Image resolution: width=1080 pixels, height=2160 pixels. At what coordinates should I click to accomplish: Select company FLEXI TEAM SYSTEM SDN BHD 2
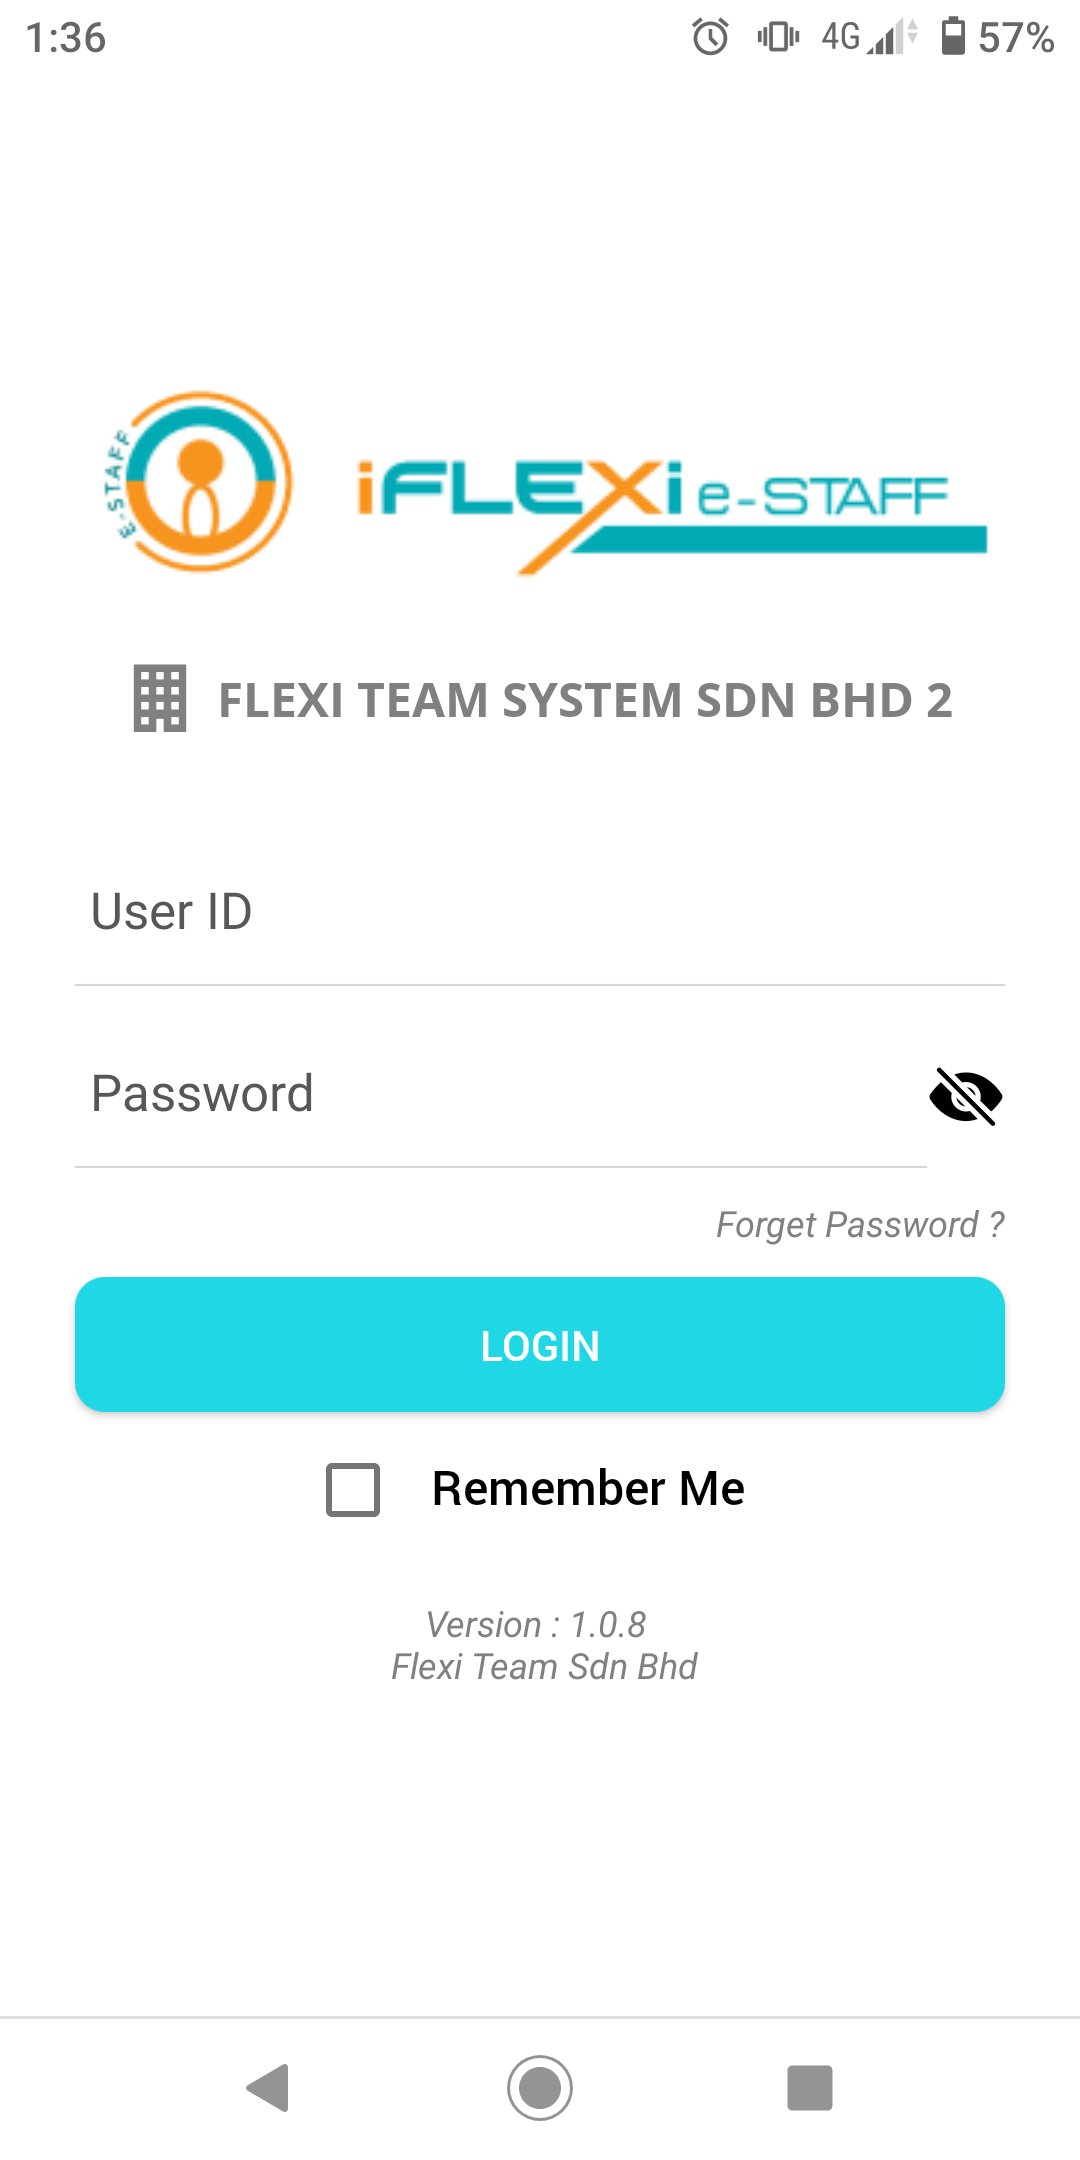coord(585,702)
